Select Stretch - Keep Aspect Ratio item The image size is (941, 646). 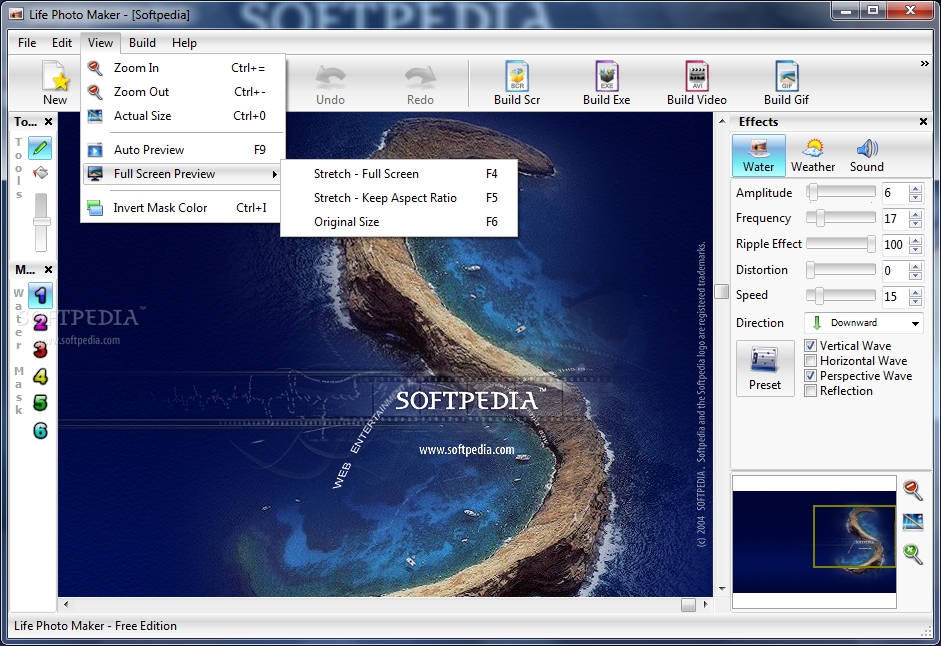click(399, 198)
